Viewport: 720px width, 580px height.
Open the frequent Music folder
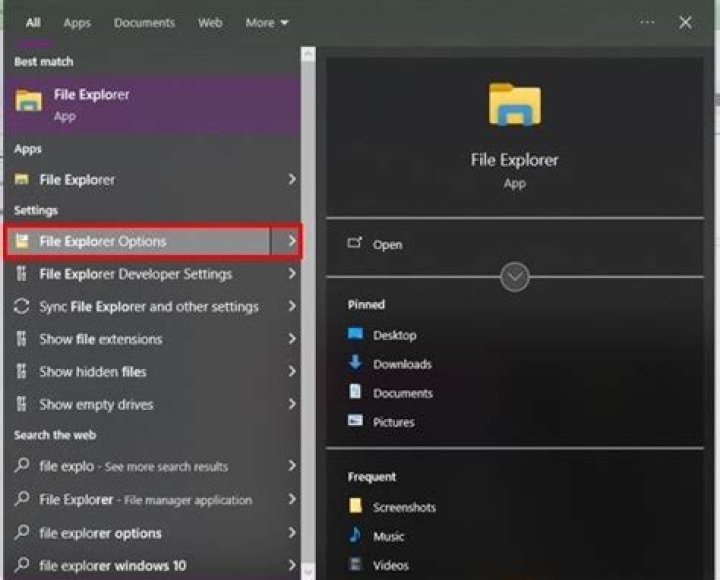[x=388, y=536]
